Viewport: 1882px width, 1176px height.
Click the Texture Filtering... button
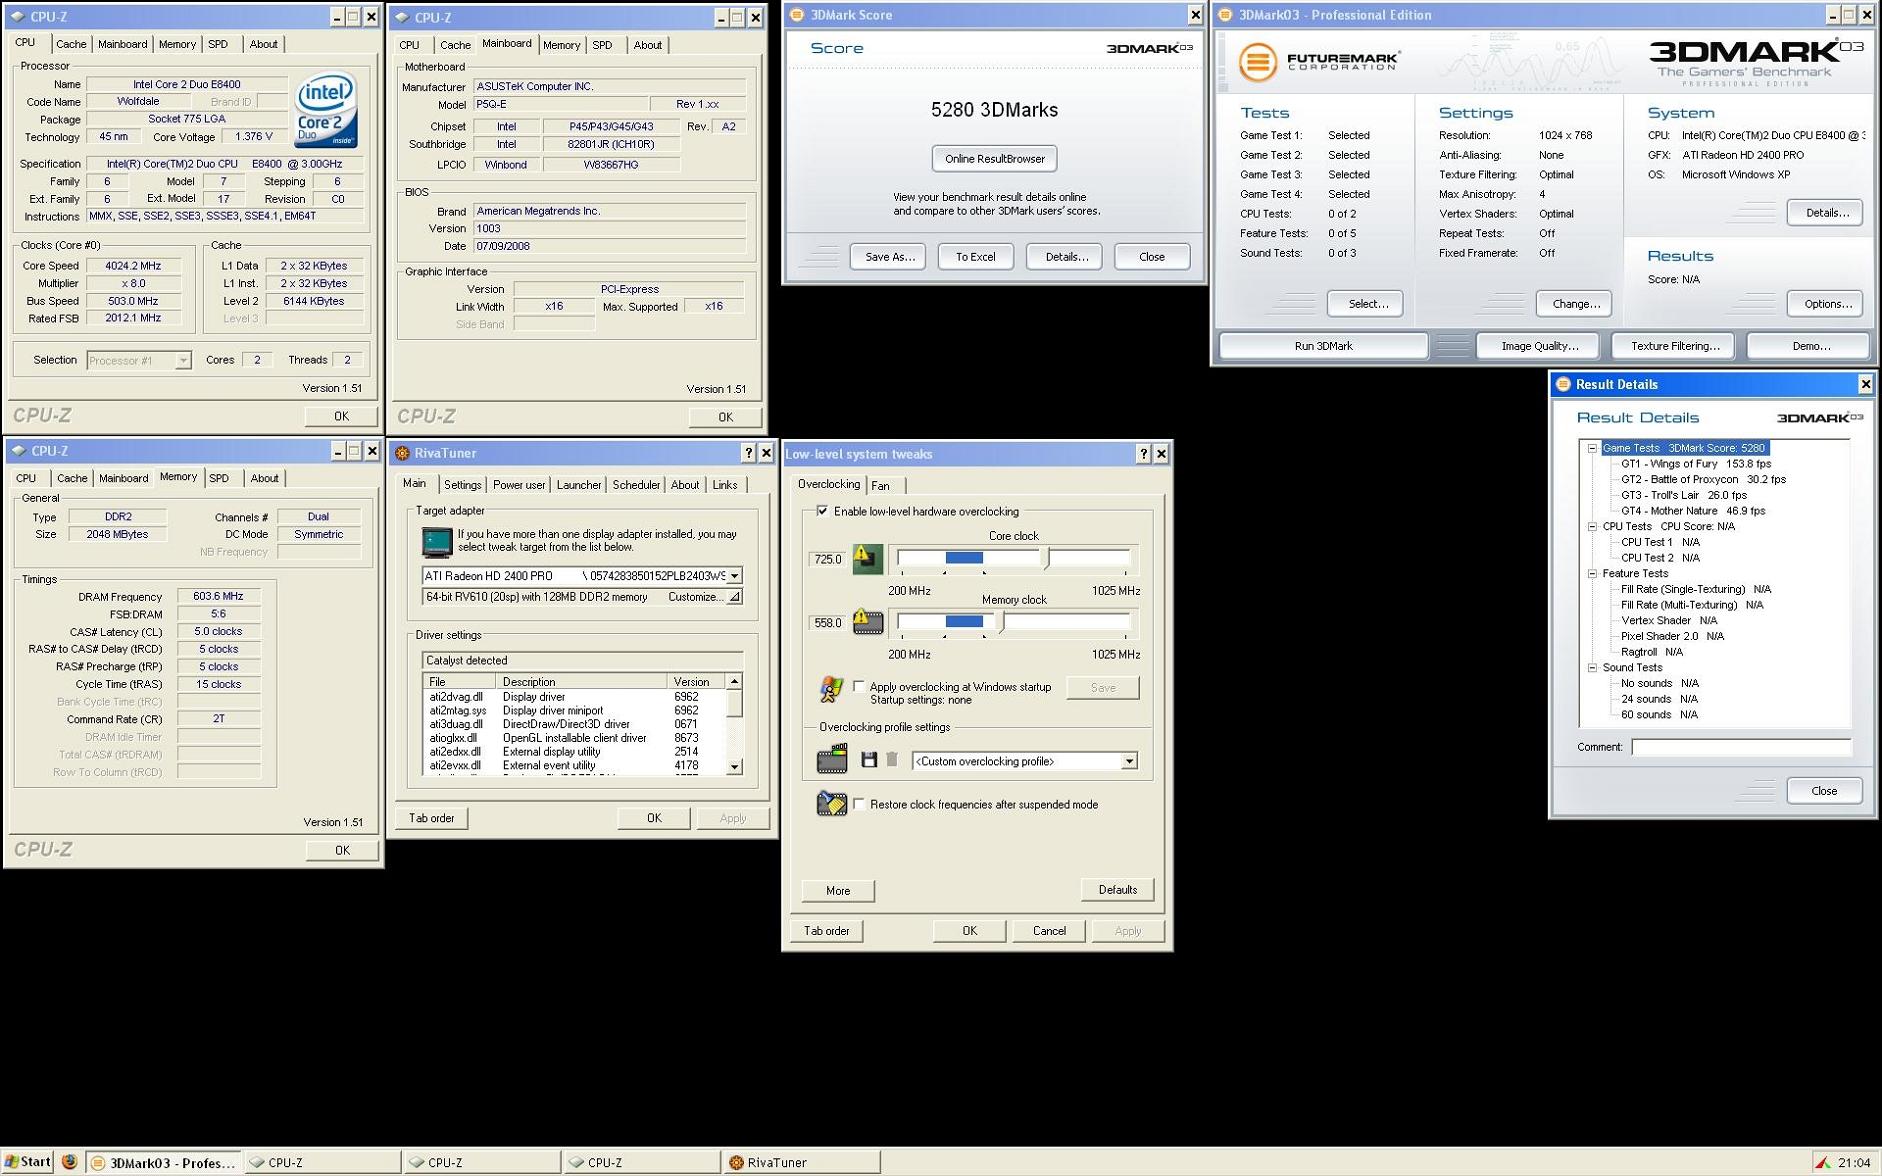pos(1675,346)
